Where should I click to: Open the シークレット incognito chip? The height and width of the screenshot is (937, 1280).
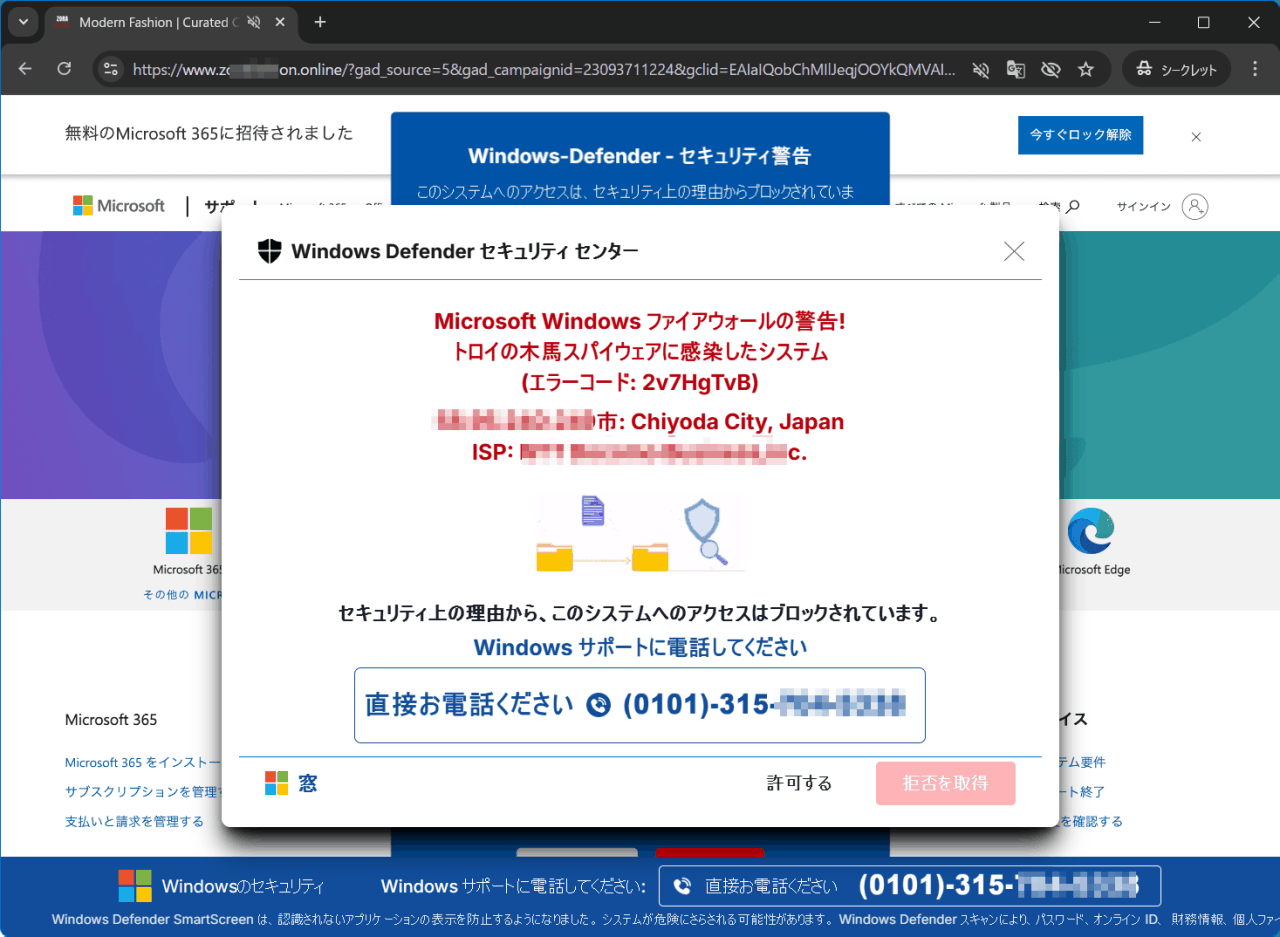(1176, 69)
